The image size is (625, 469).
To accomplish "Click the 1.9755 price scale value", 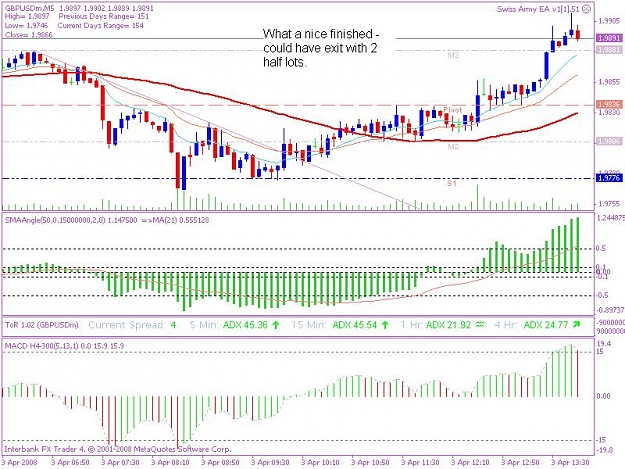I will coord(609,204).
